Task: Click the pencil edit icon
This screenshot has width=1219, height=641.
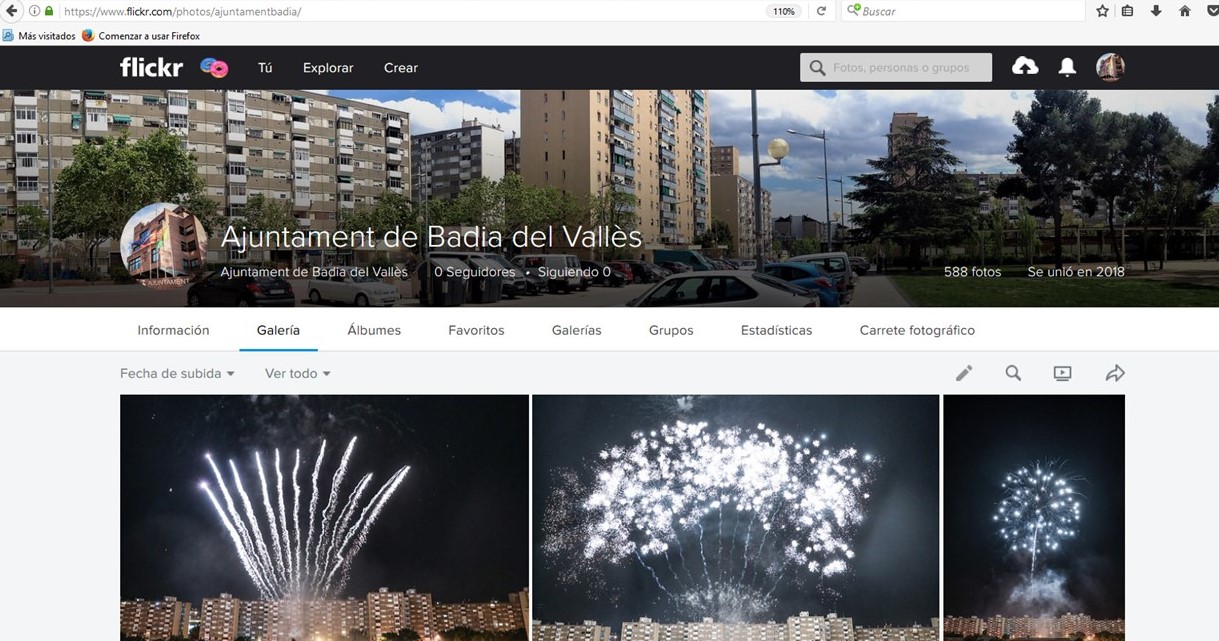Action: click(964, 373)
